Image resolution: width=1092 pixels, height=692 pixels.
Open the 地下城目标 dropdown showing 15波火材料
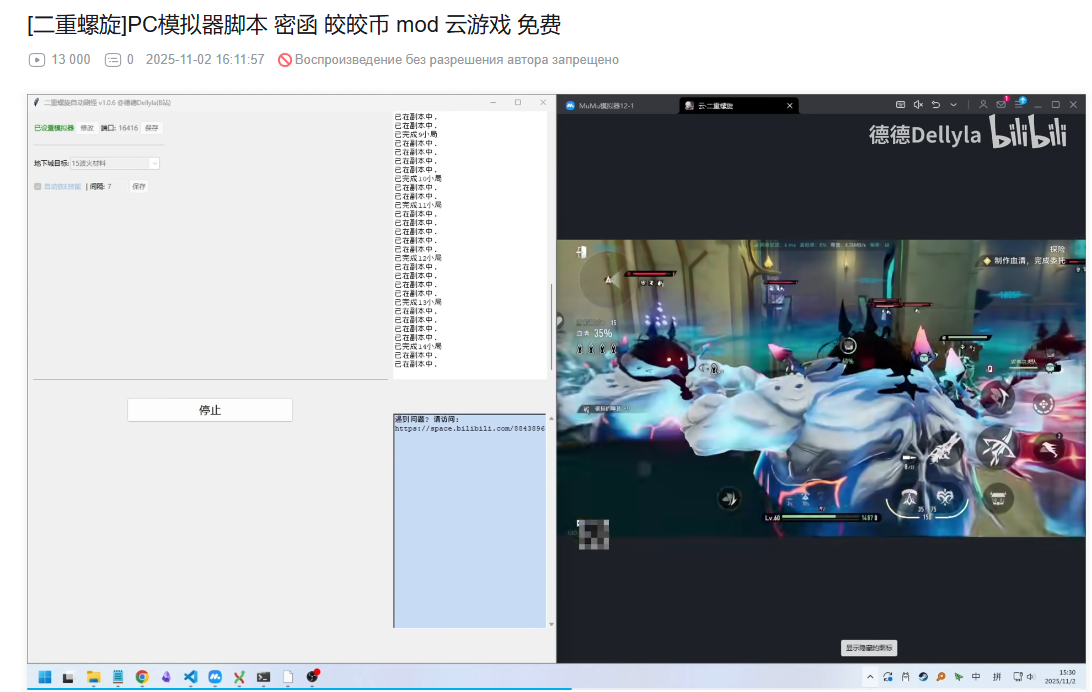click(115, 163)
